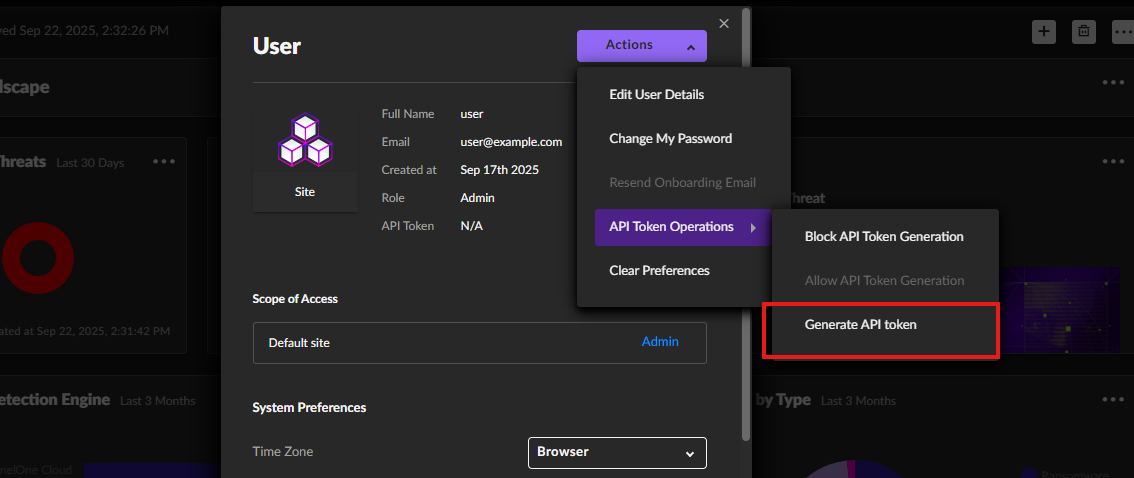1134x478 pixels.
Task: Open the Time Zone Browser dropdown
Action: pyautogui.click(x=616, y=452)
